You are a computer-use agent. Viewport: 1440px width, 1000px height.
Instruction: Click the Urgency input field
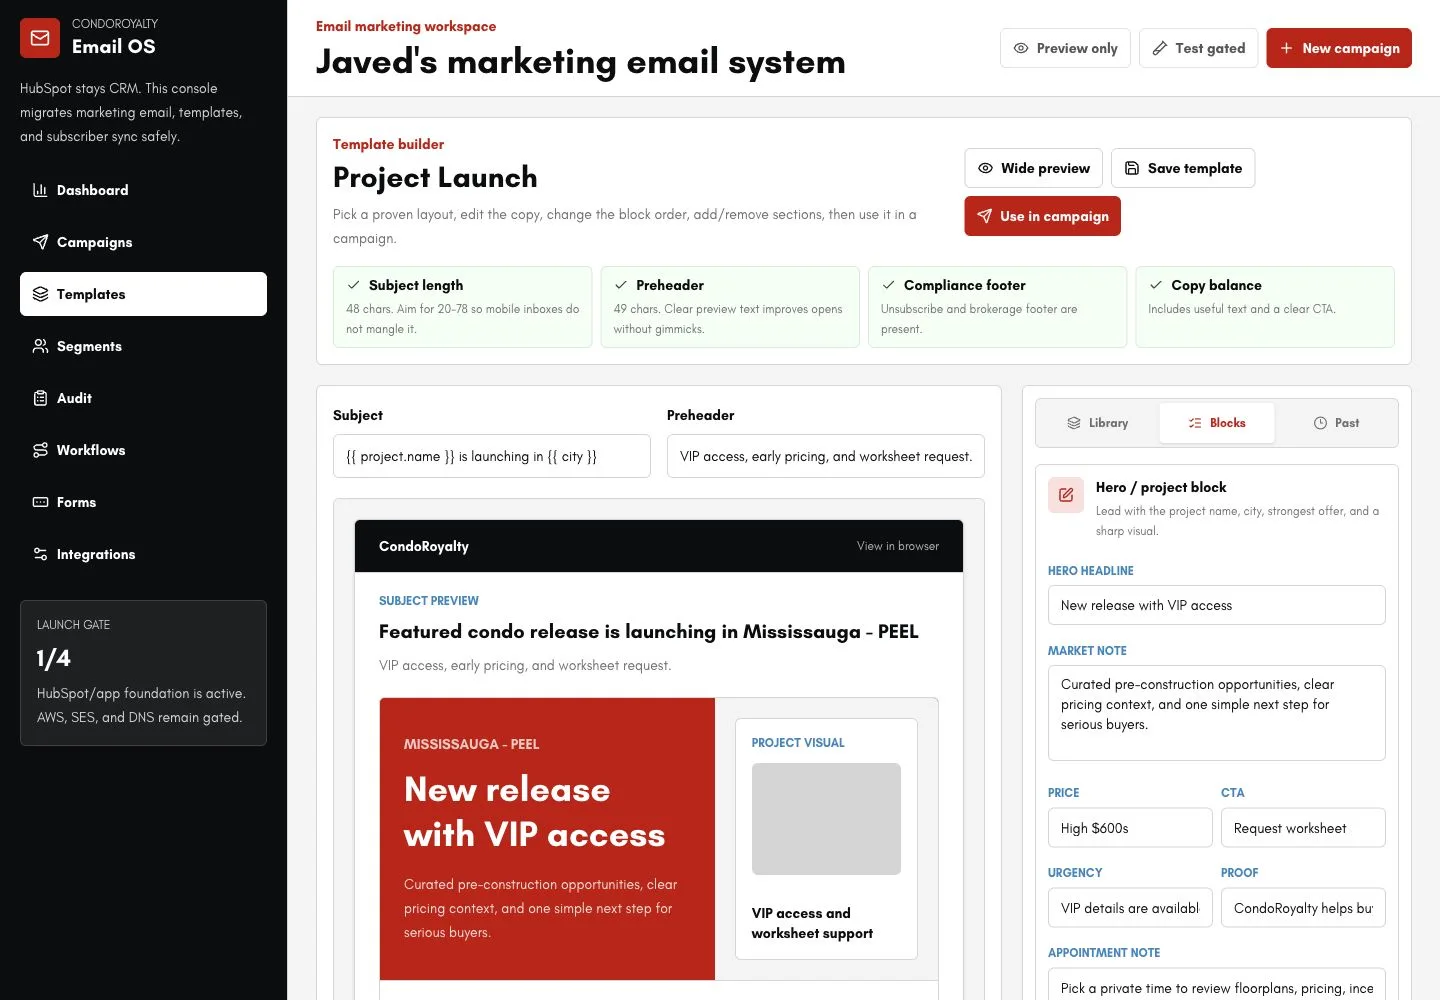click(1130, 908)
